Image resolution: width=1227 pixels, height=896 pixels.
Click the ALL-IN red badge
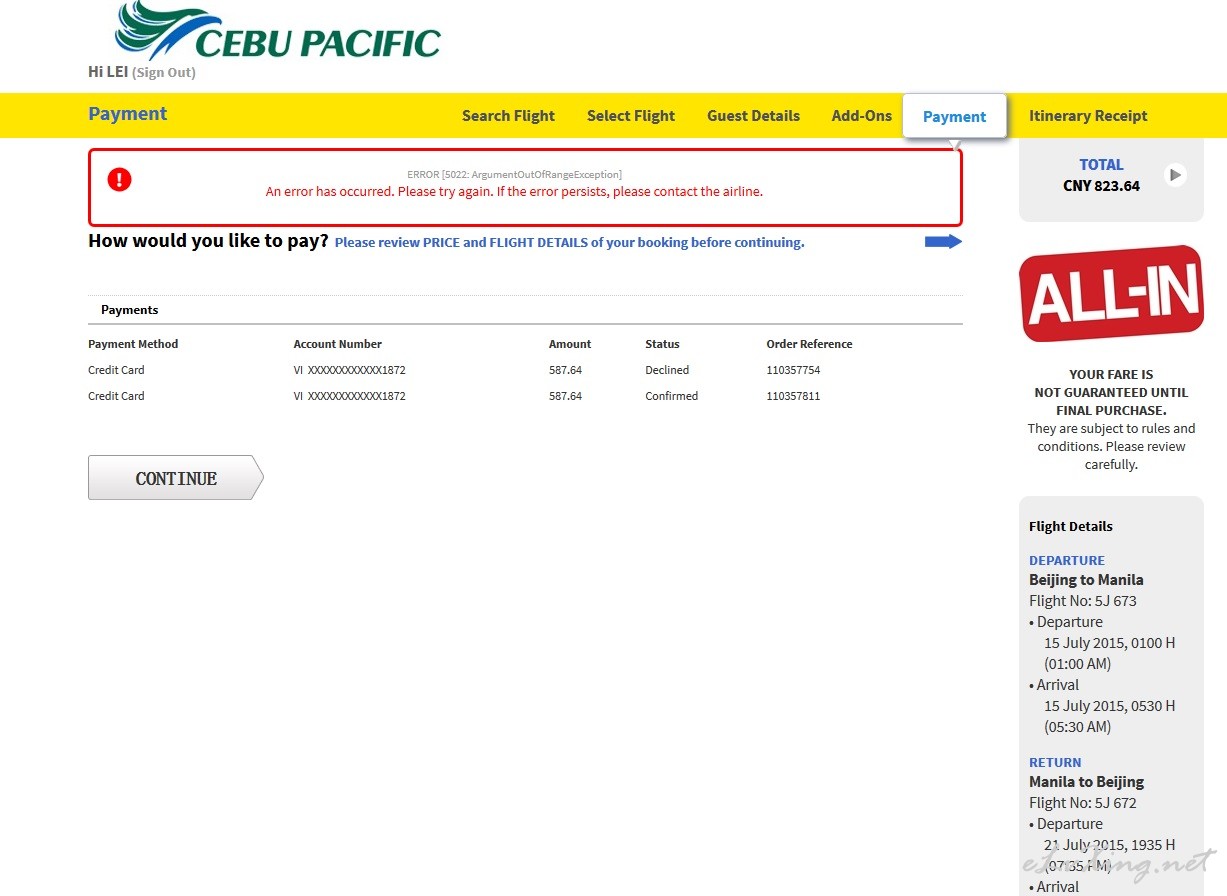coord(1111,294)
